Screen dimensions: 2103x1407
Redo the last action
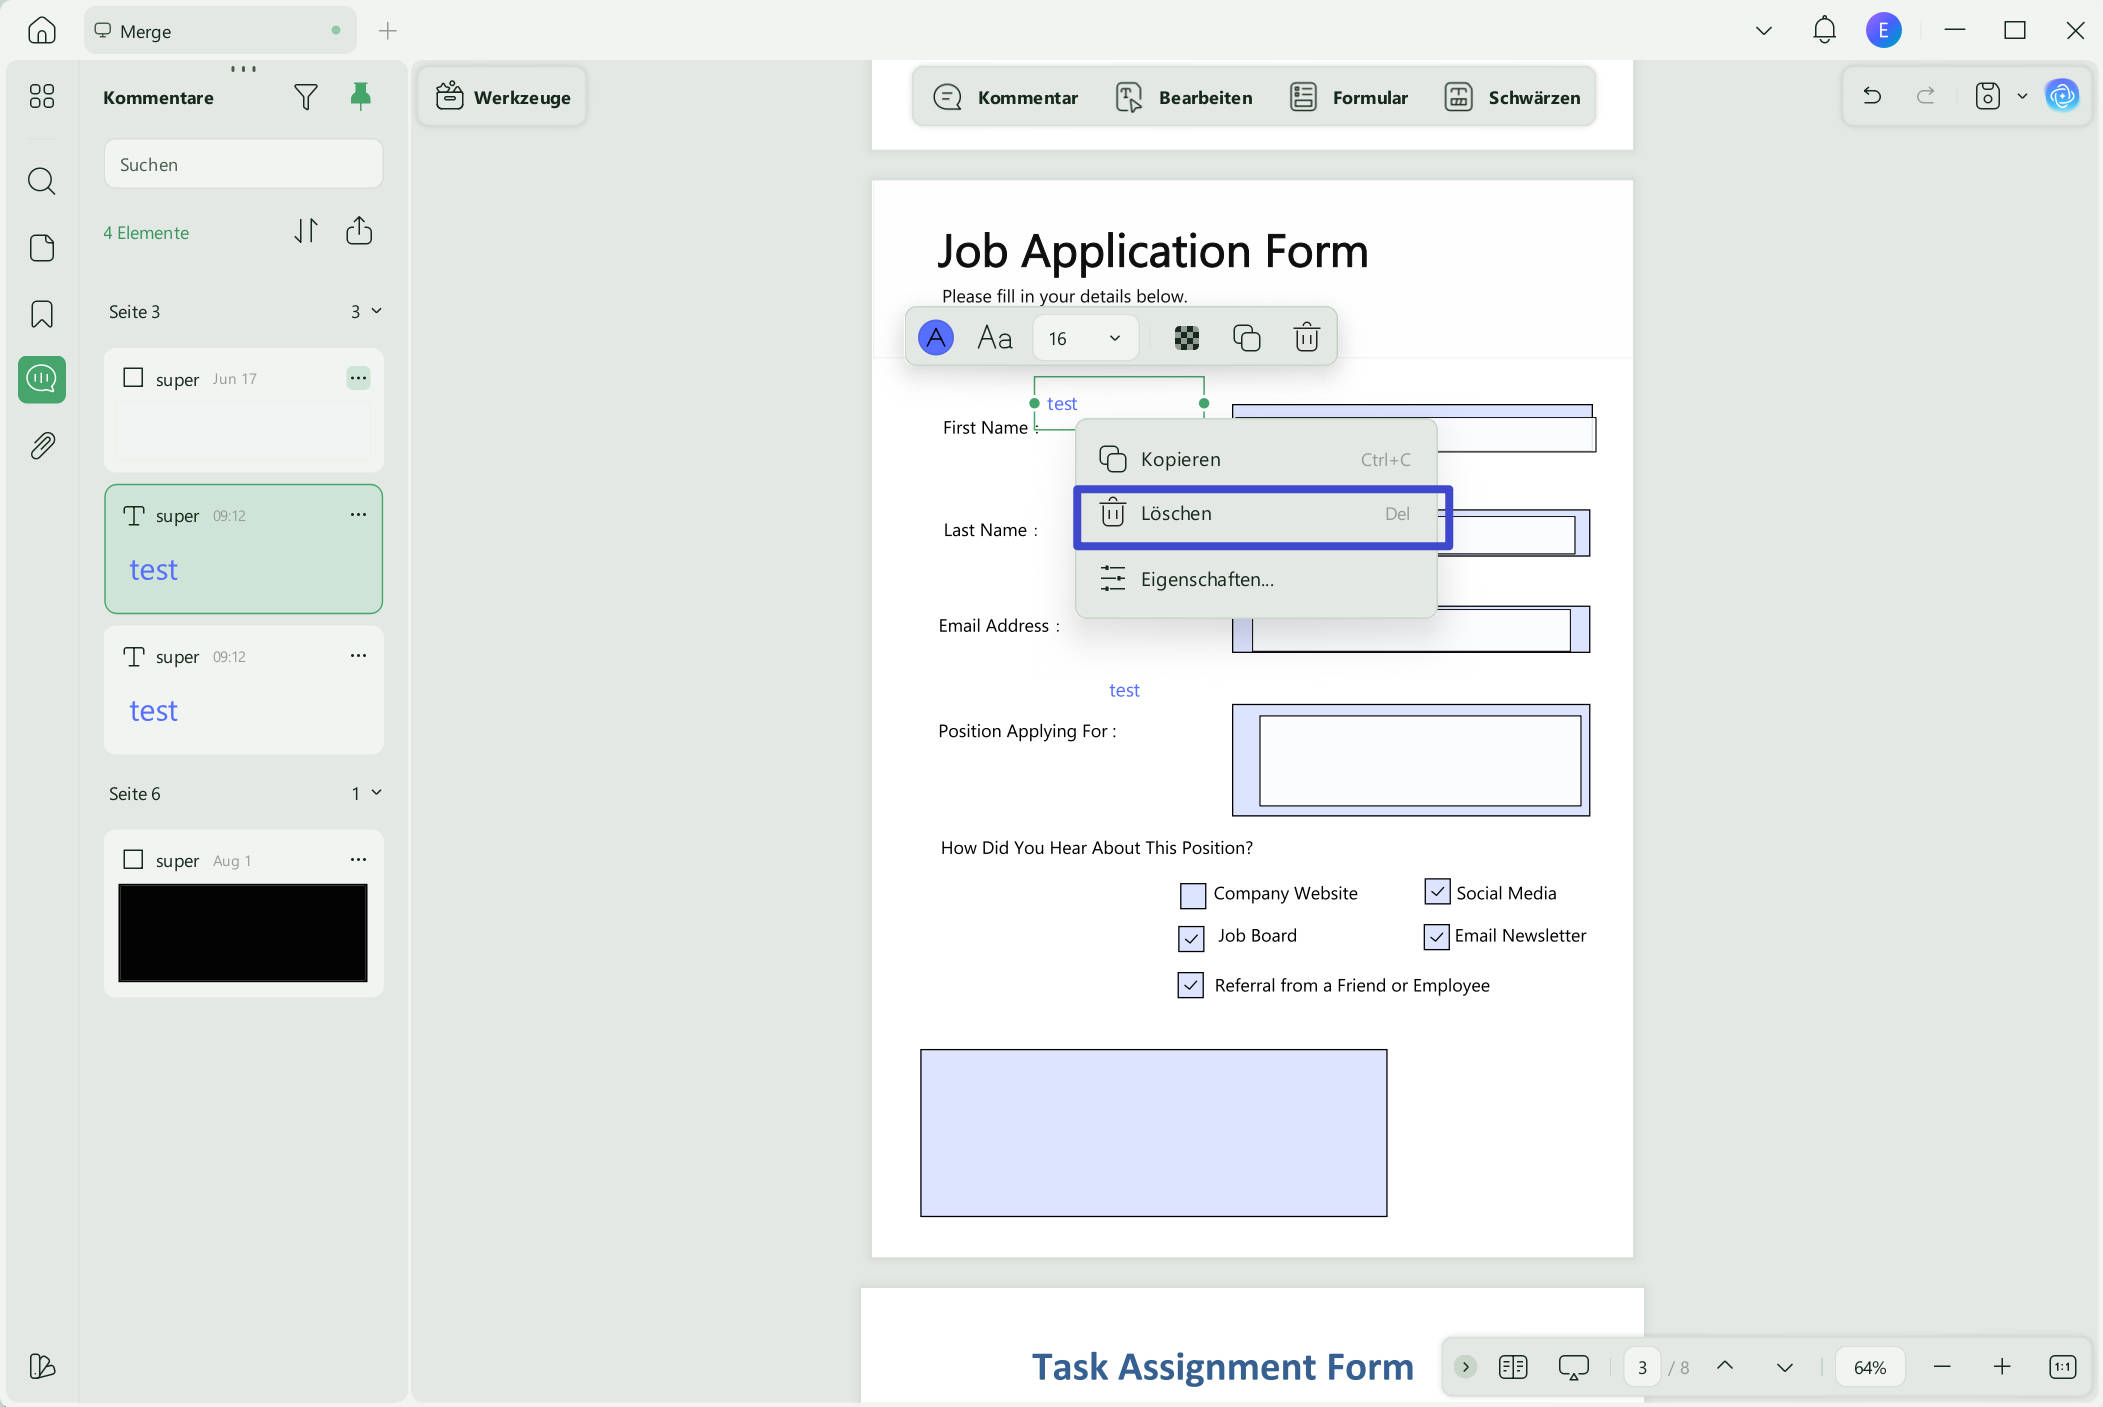(1925, 96)
